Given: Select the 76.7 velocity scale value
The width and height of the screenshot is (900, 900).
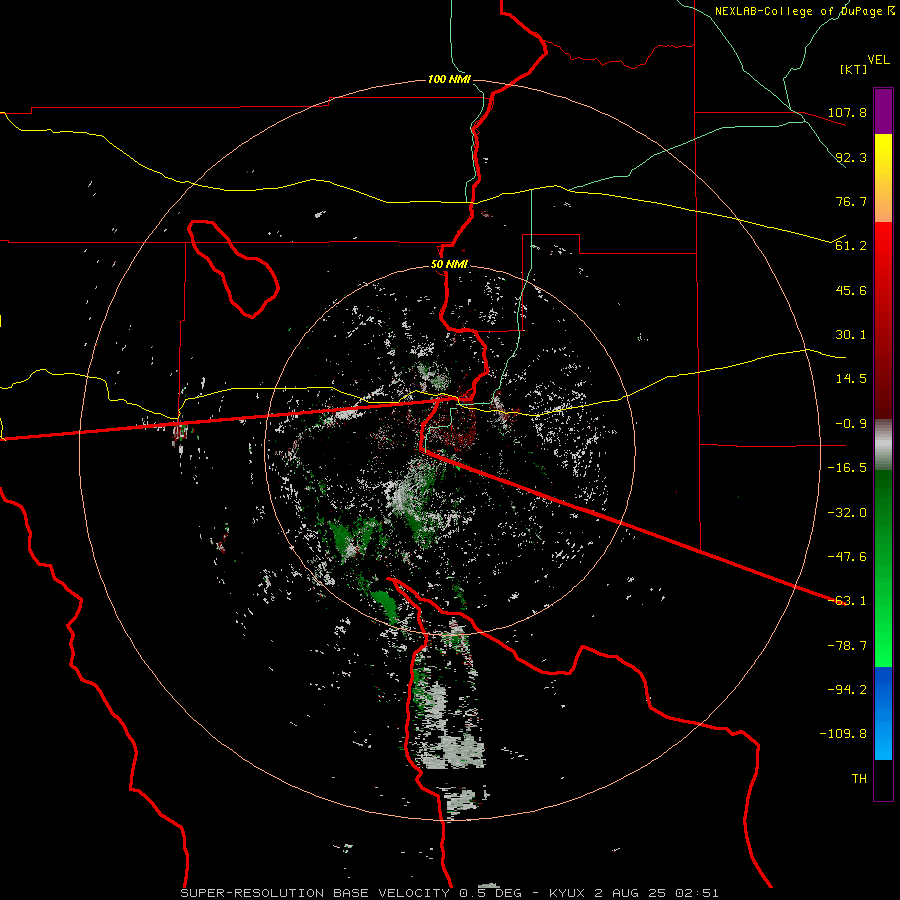Looking at the screenshot, I should tap(851, 201).
